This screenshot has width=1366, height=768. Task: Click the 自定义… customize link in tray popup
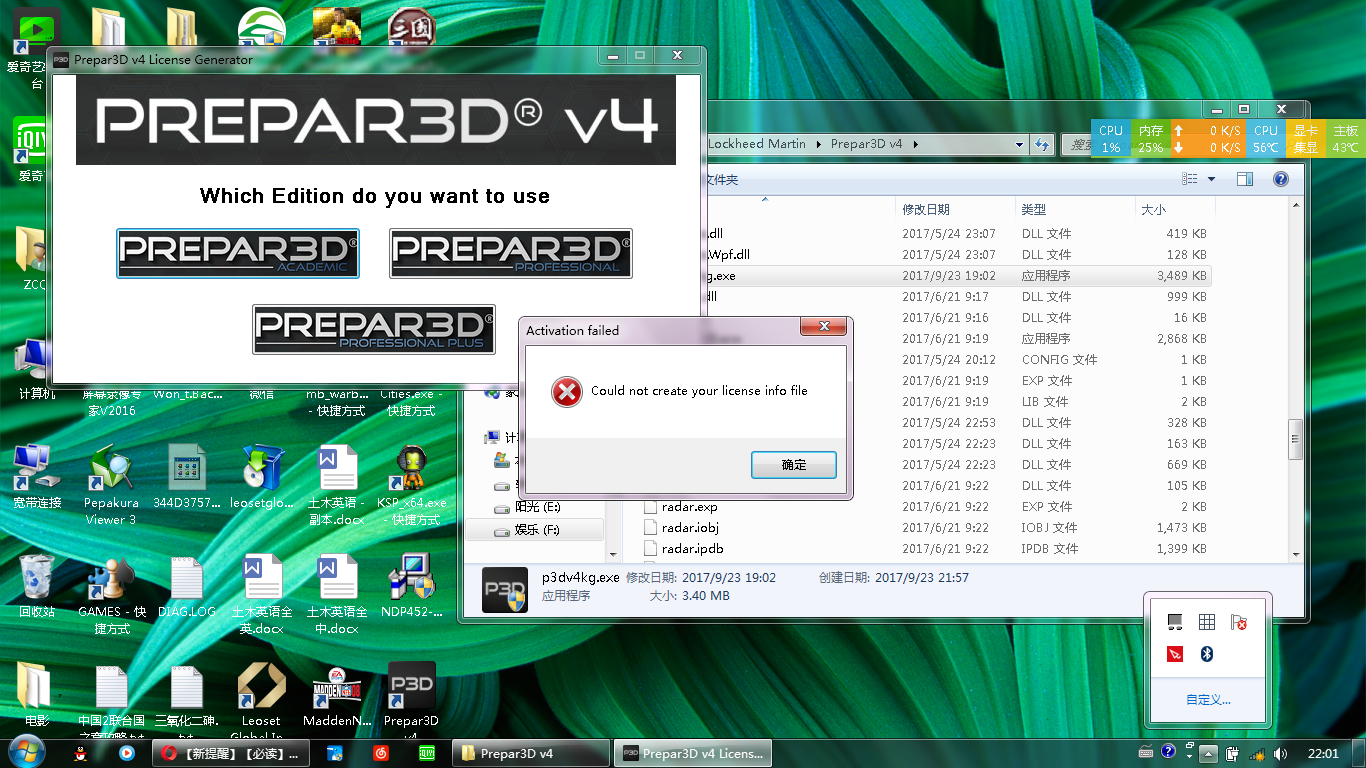(x=1207, y=700)
